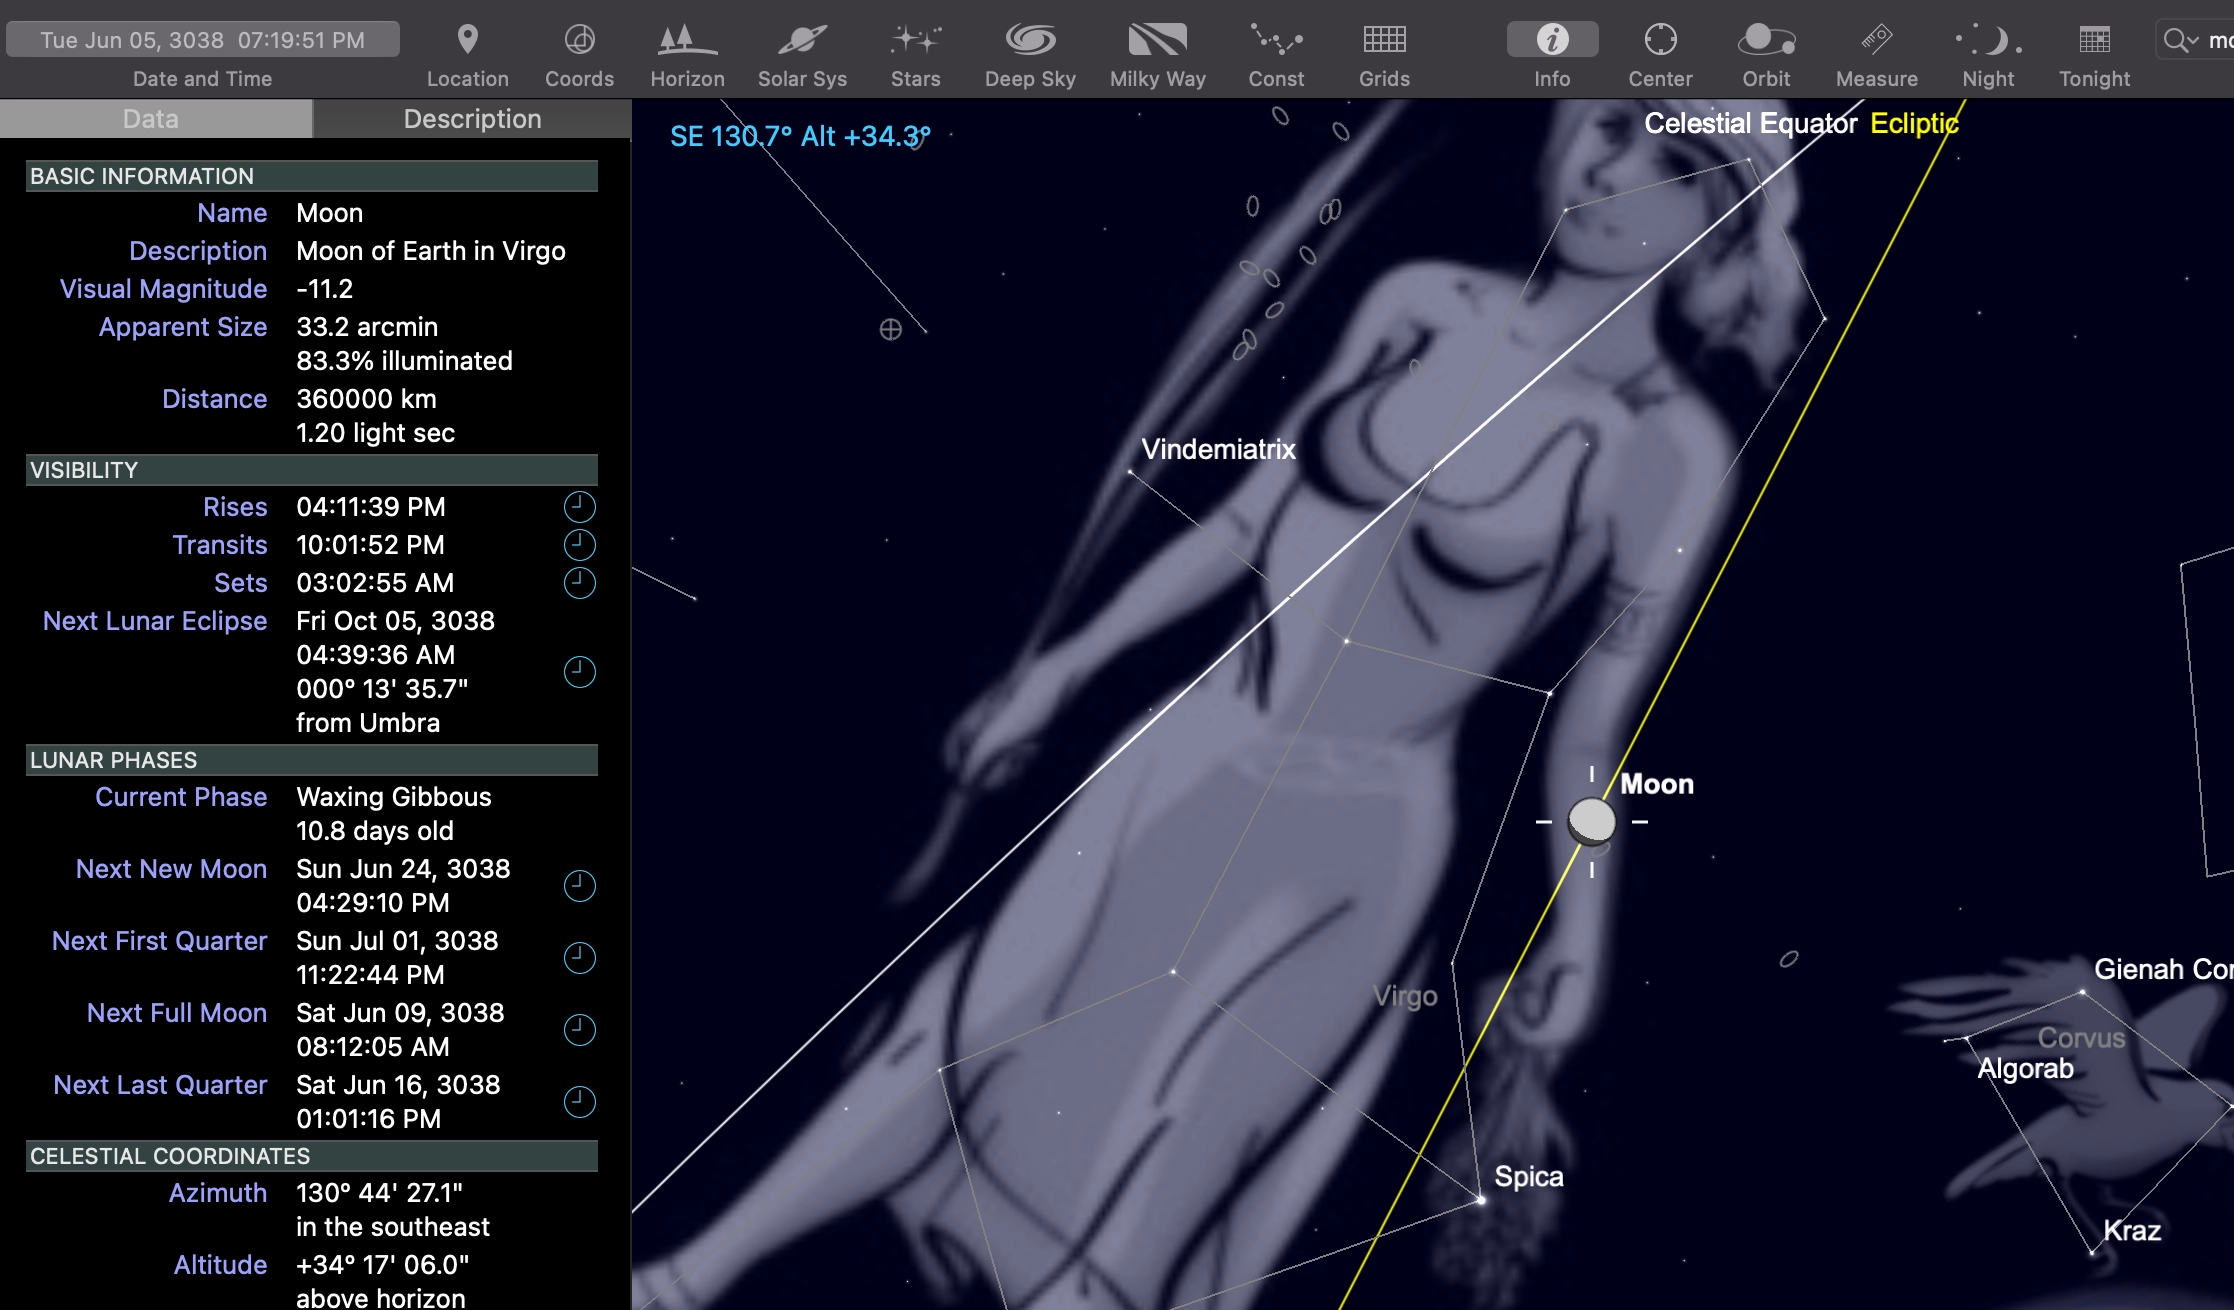Click the Kraz star label

click(x=2131, y=1231)
